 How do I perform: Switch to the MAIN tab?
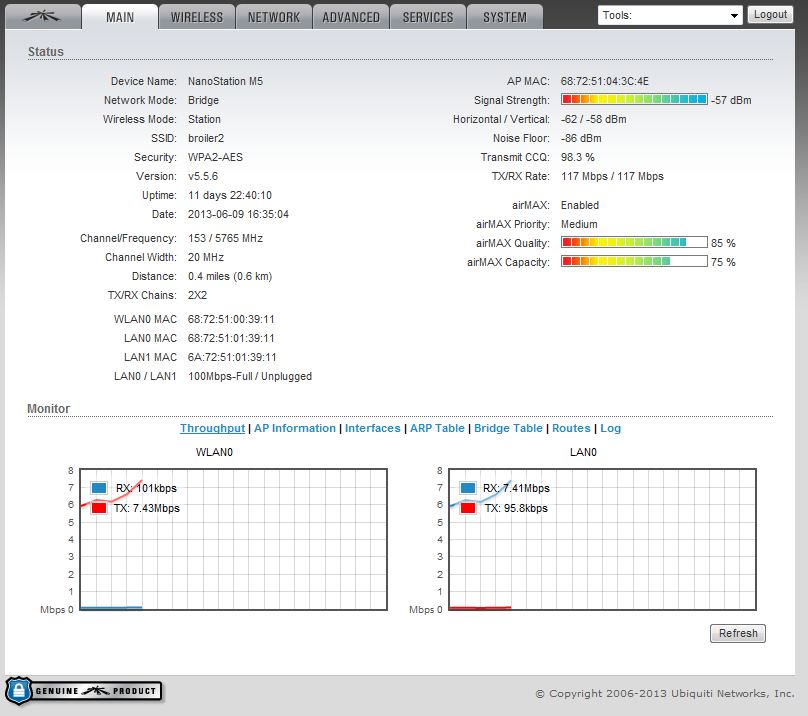[120, 17]
